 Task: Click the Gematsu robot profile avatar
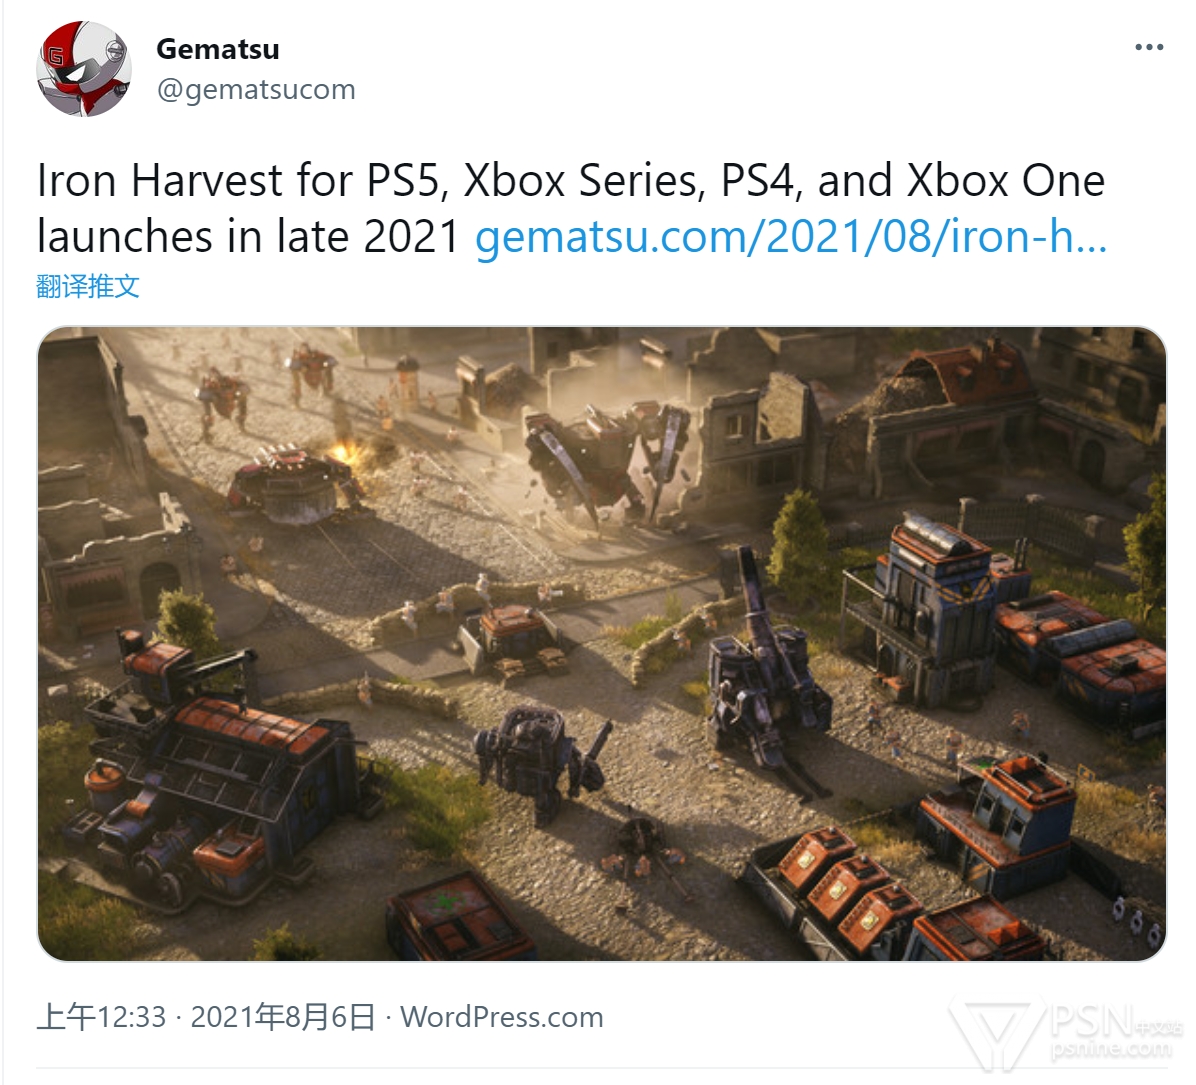[84, 69]
